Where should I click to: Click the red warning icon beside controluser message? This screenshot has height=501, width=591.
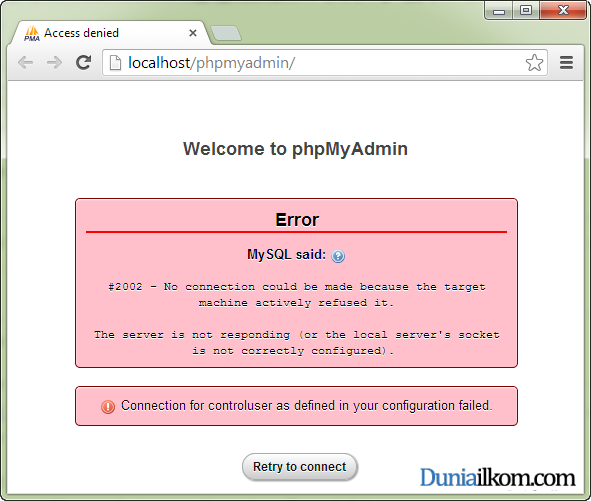(108, 406)
